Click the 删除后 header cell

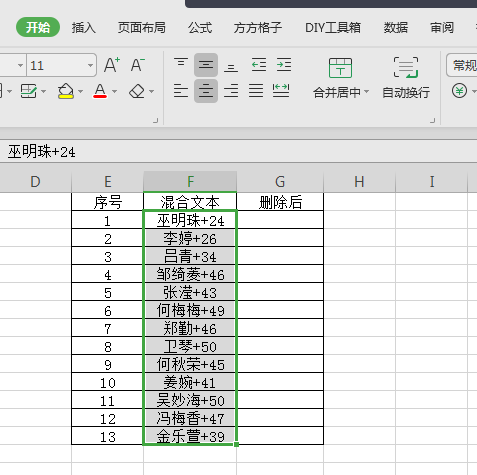point(280,202)
